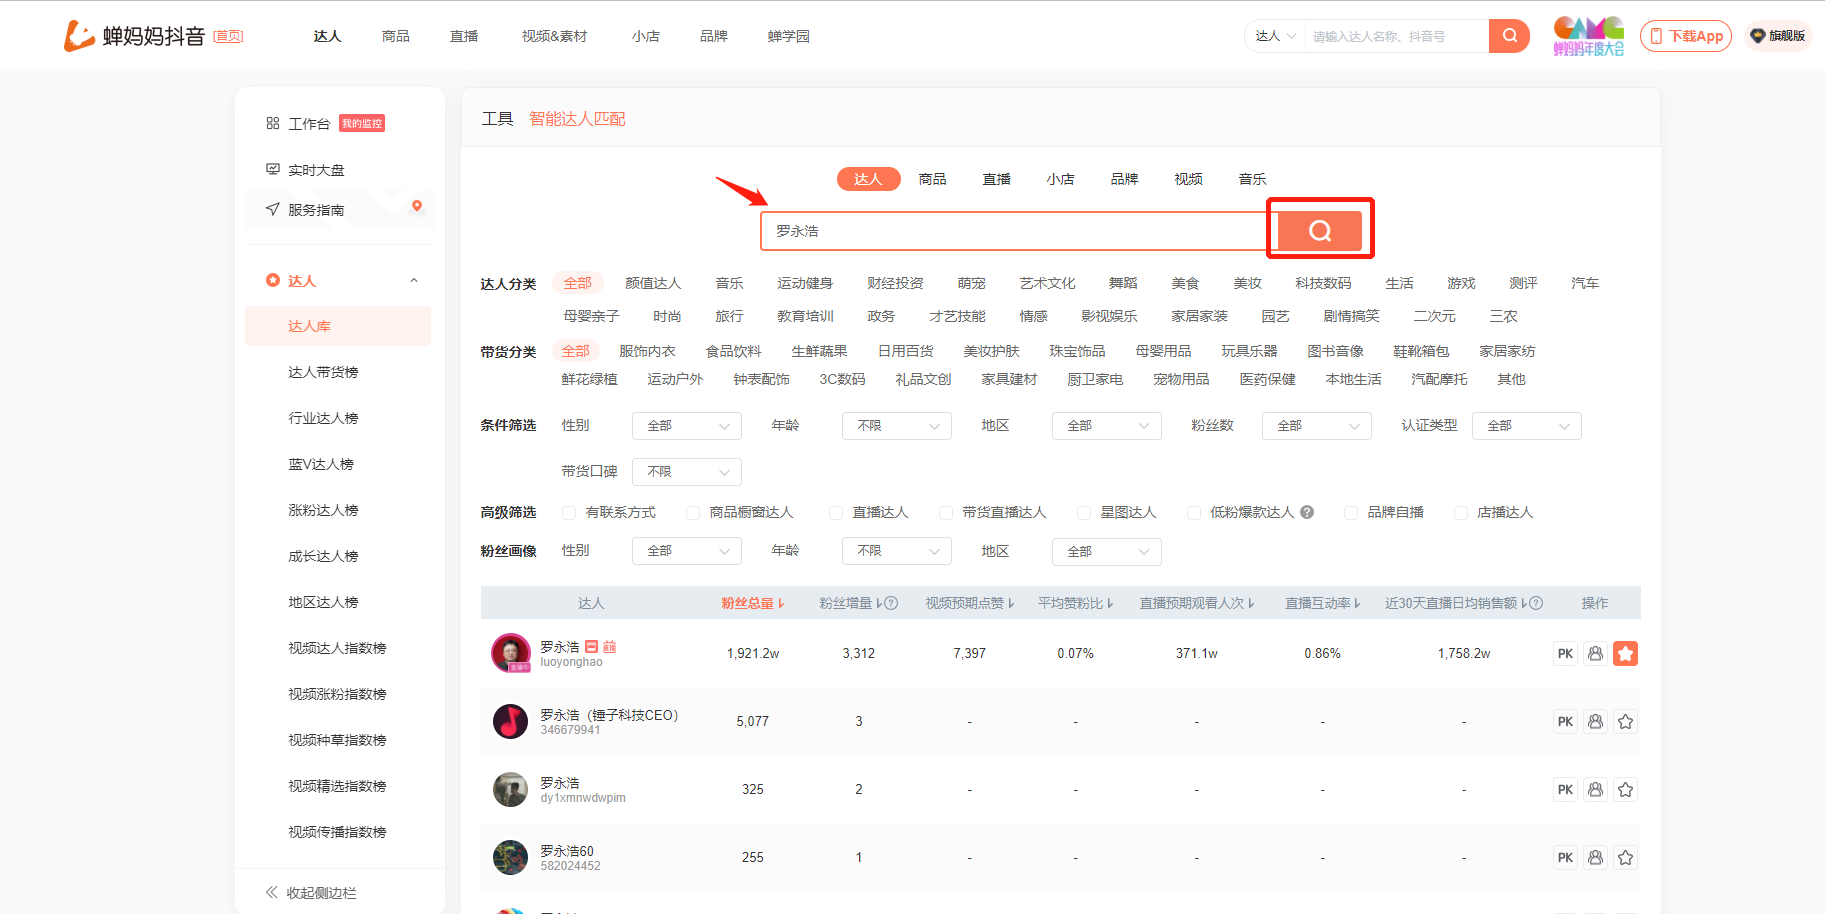Check 带货直播达人 checkbox
This screenshot has width=1825, height=914.
click(946, 513)
